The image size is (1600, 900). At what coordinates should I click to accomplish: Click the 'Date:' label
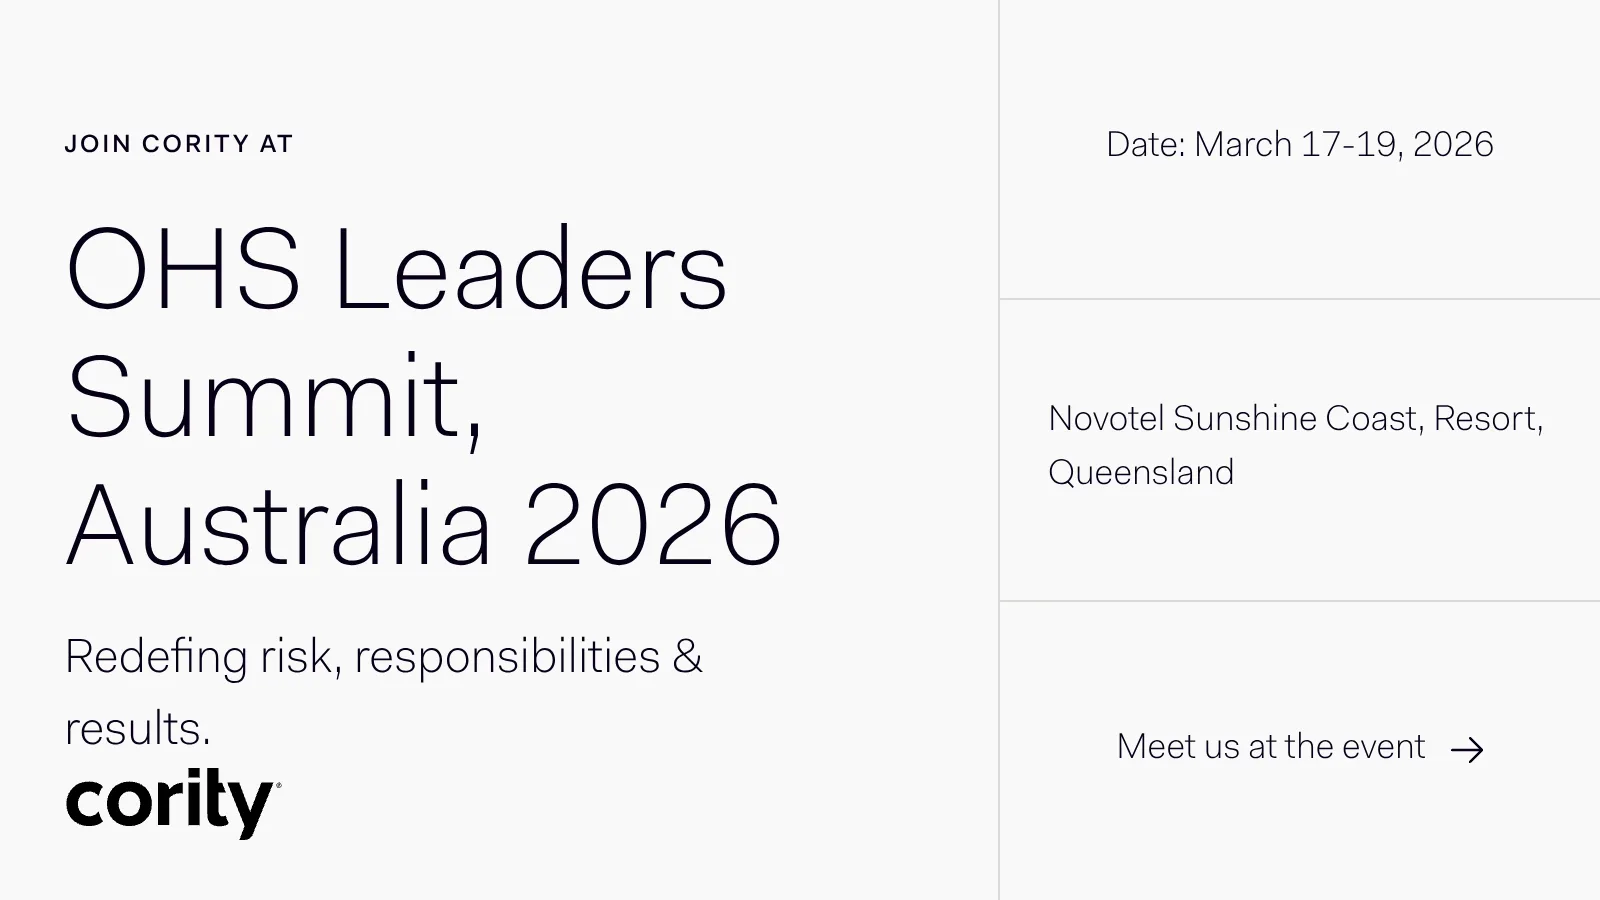pos(1145,145)
